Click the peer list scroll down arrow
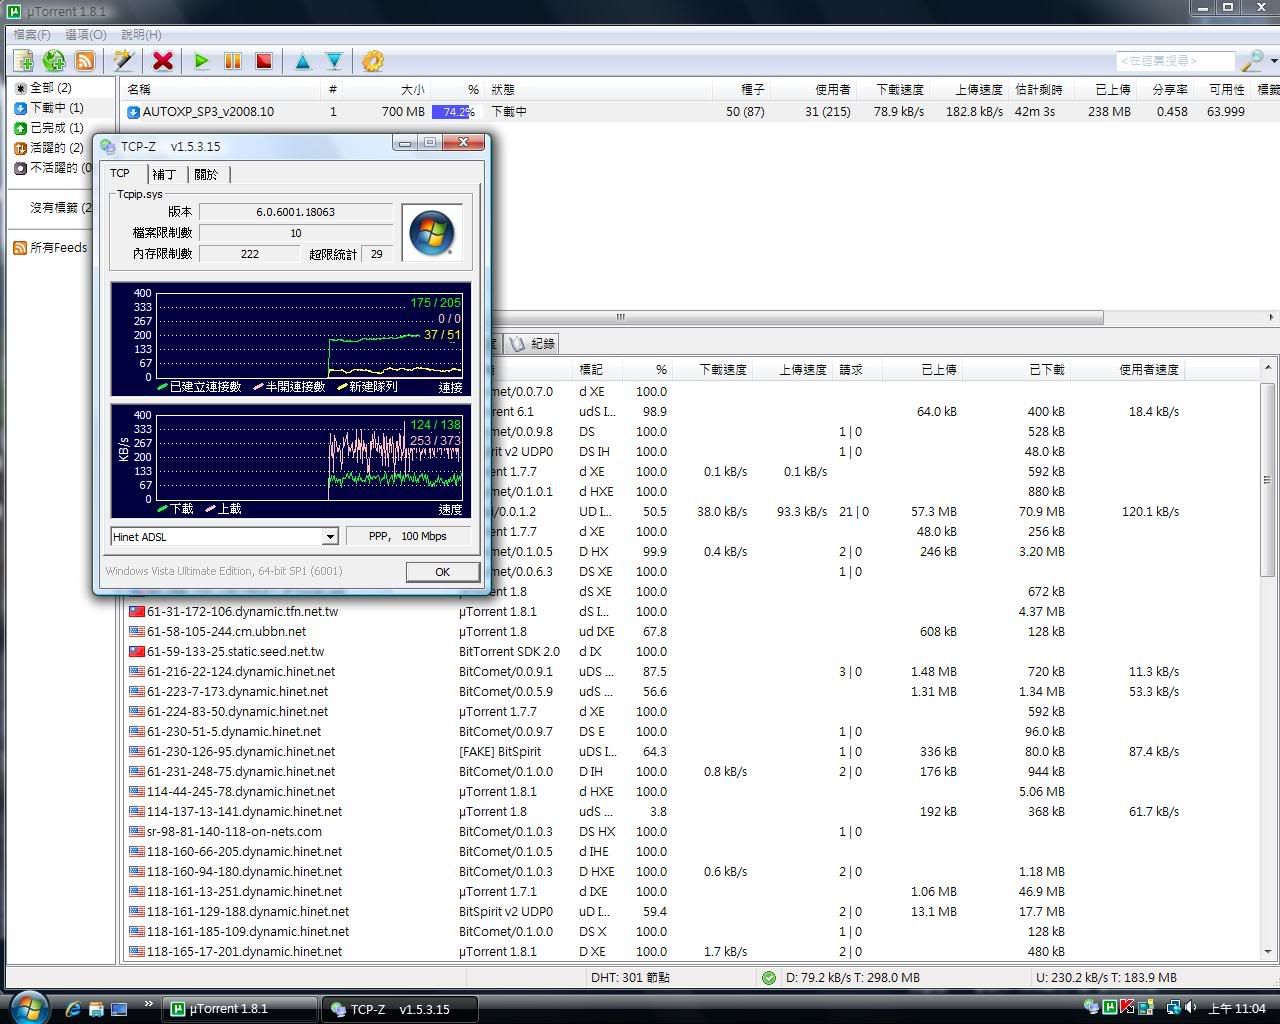 point(1268,952)
